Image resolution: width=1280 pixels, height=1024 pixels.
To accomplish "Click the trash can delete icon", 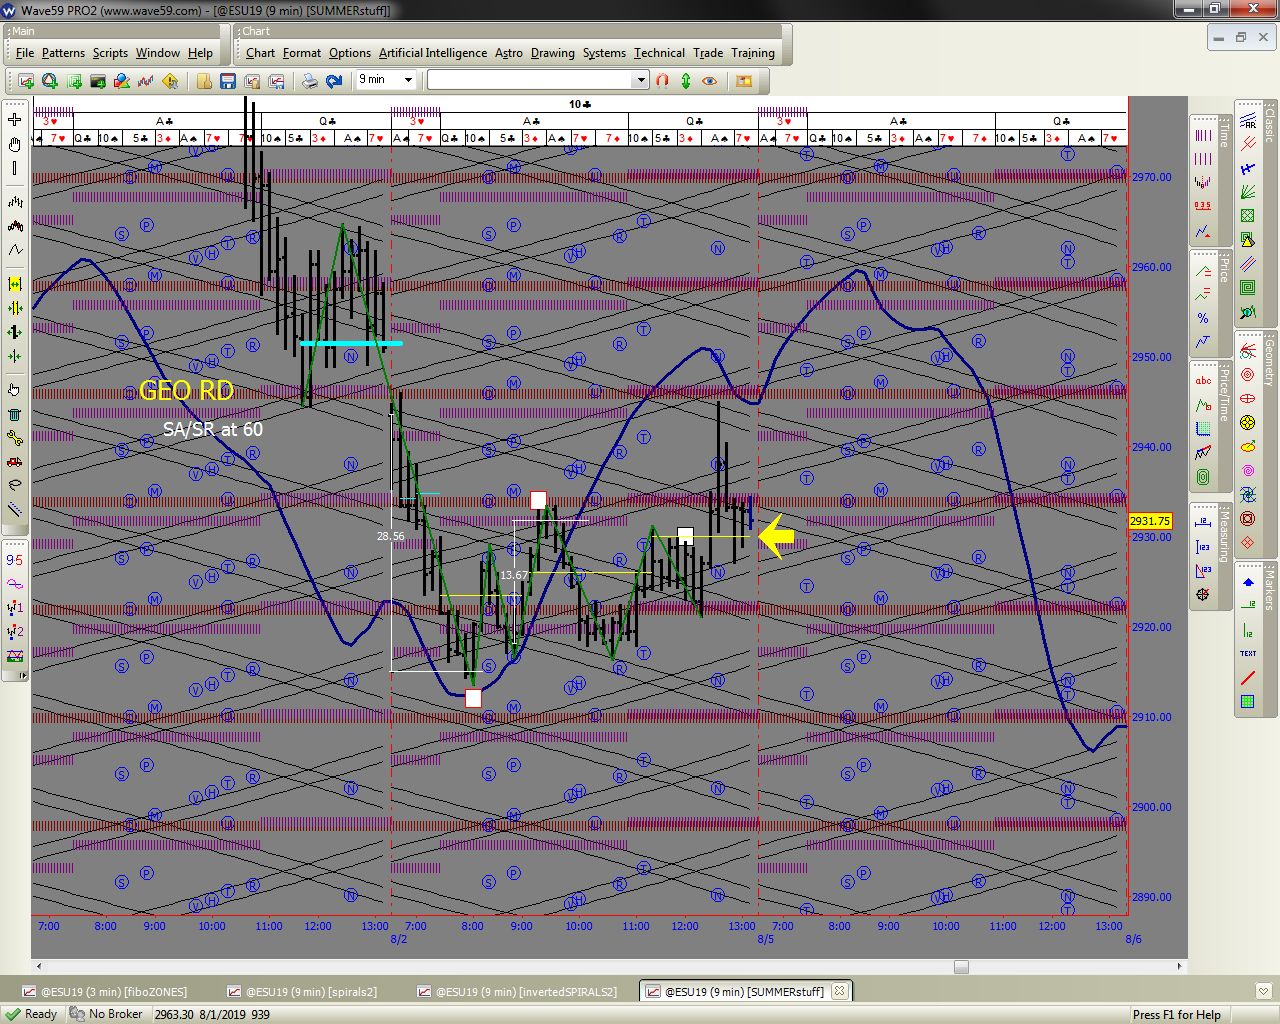I will 15,414.
